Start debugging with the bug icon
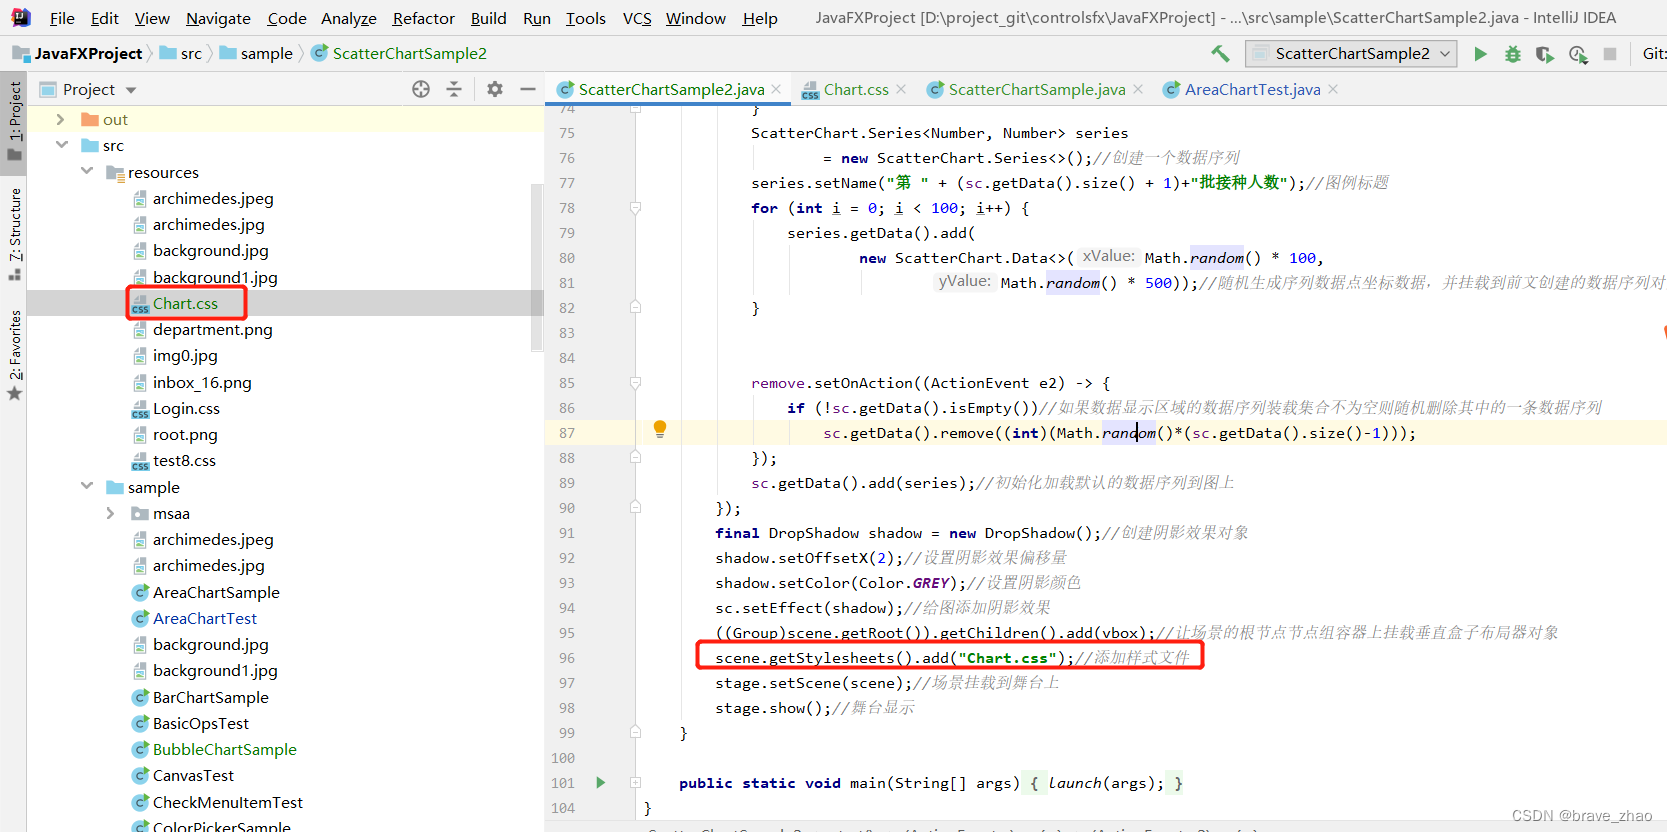This screenshot has width=1667, height=832. [1513, 54]
